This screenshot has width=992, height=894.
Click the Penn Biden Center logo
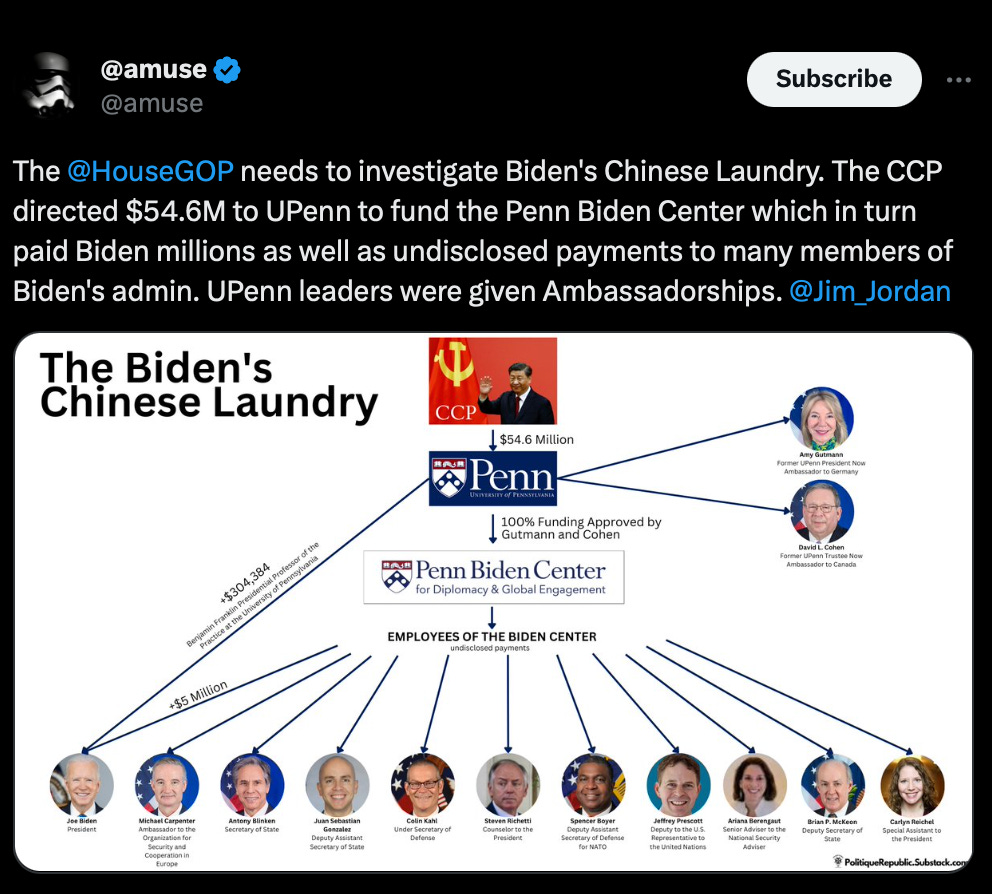pos(493,577)
